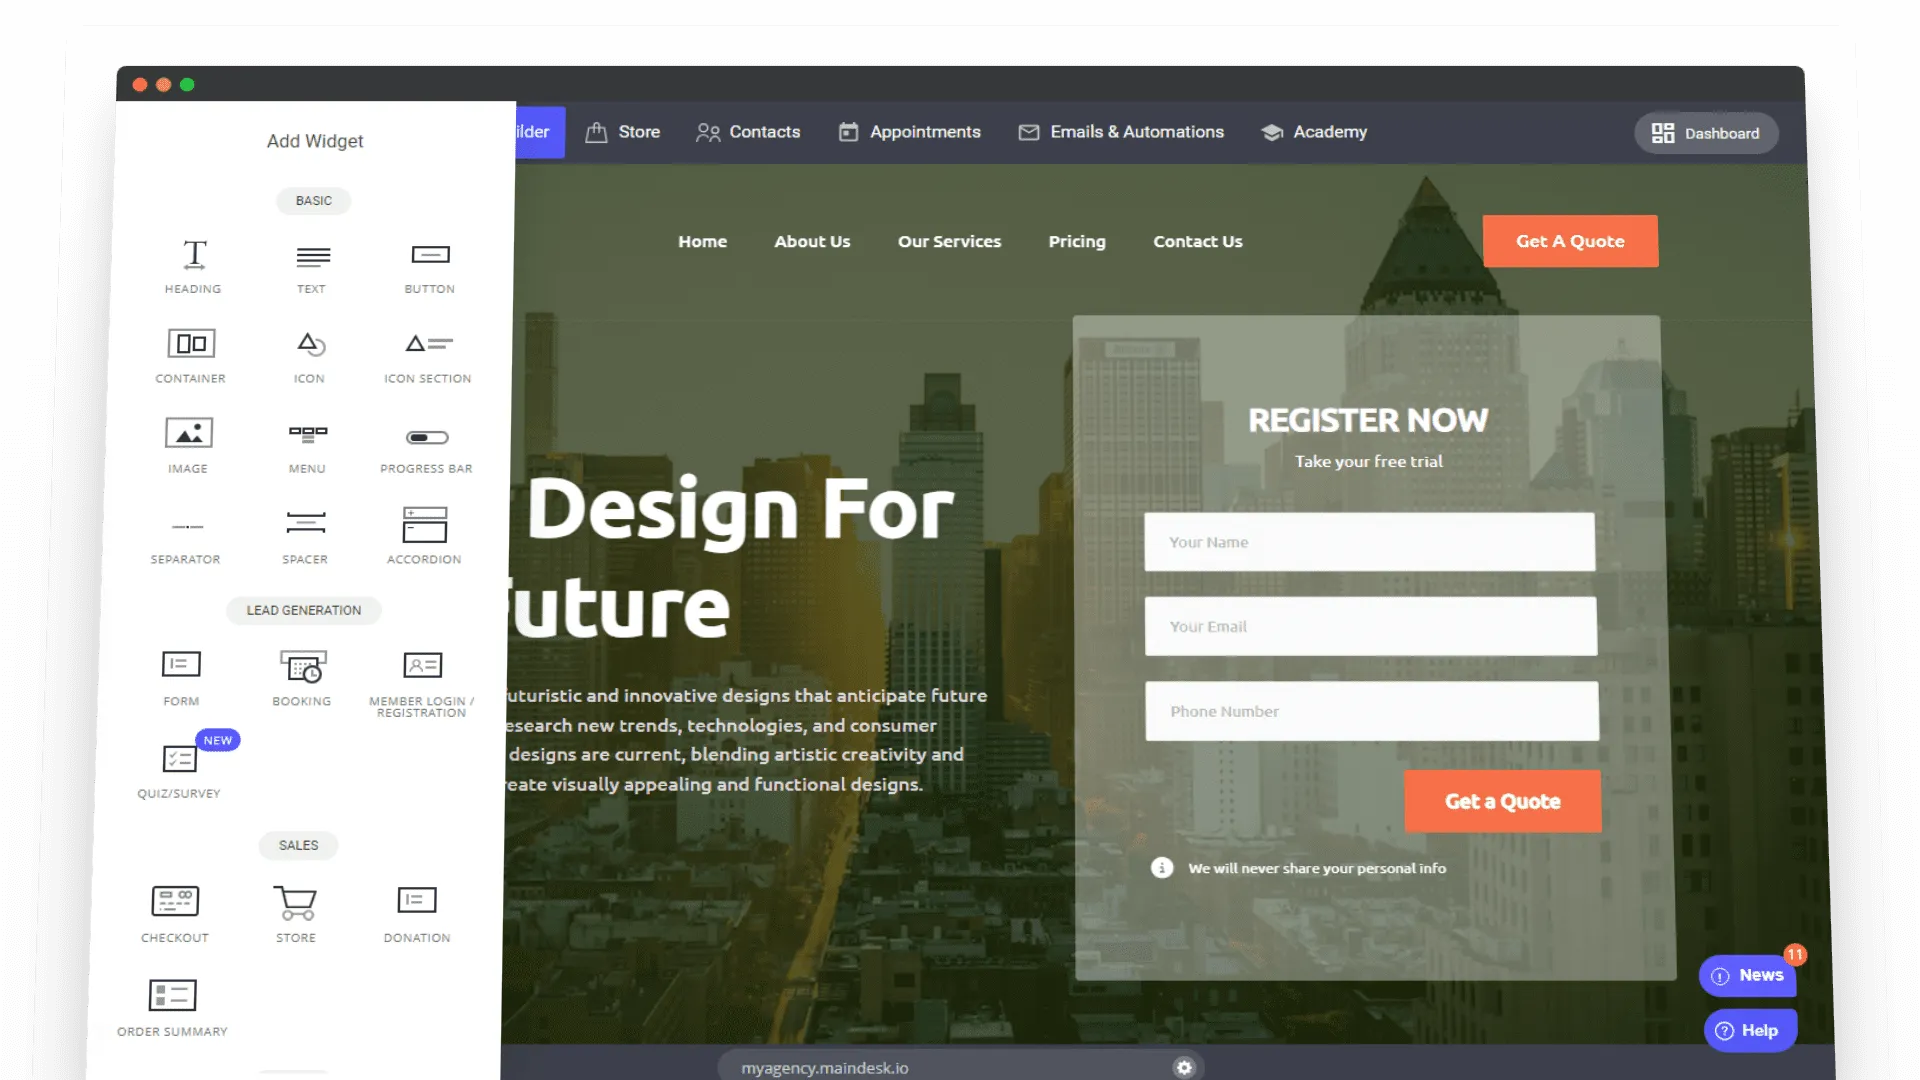This screenshot has height=1080, width=1920.
Task: Select the Button widget tool
Action: click(430, 264)
